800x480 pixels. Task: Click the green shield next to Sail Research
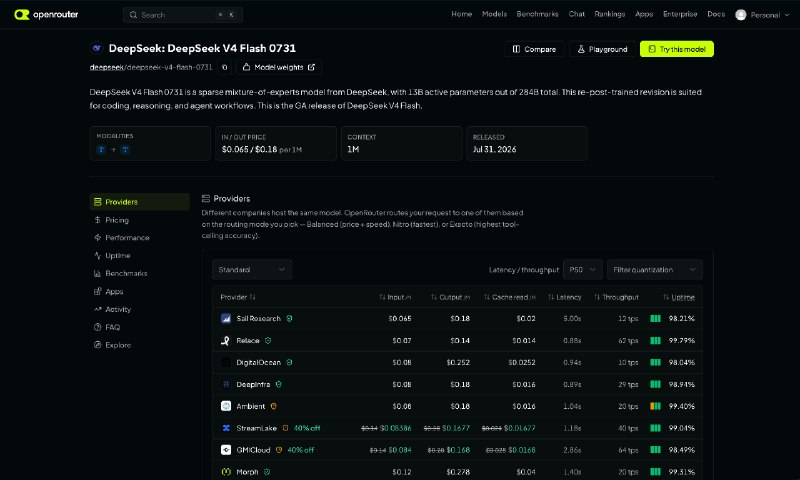(289, 318)
